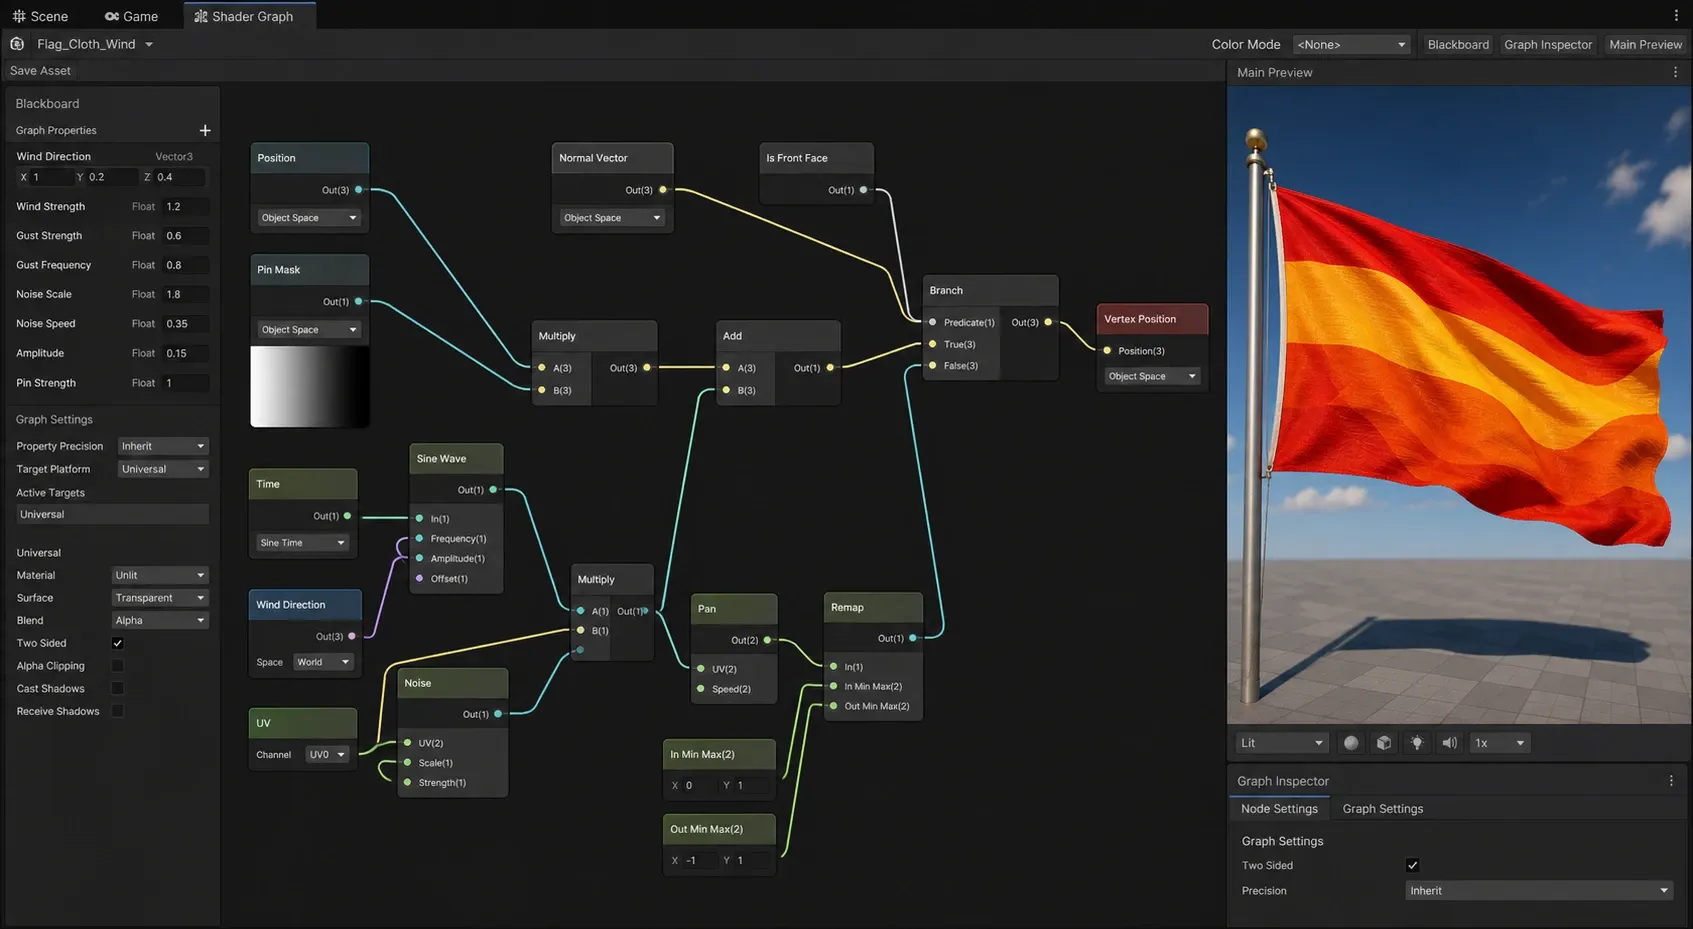Open Time node Sine Time dropdown
Image resolution: width=1693 pixels, height=929 pixels.
click(x=302, y=543)
